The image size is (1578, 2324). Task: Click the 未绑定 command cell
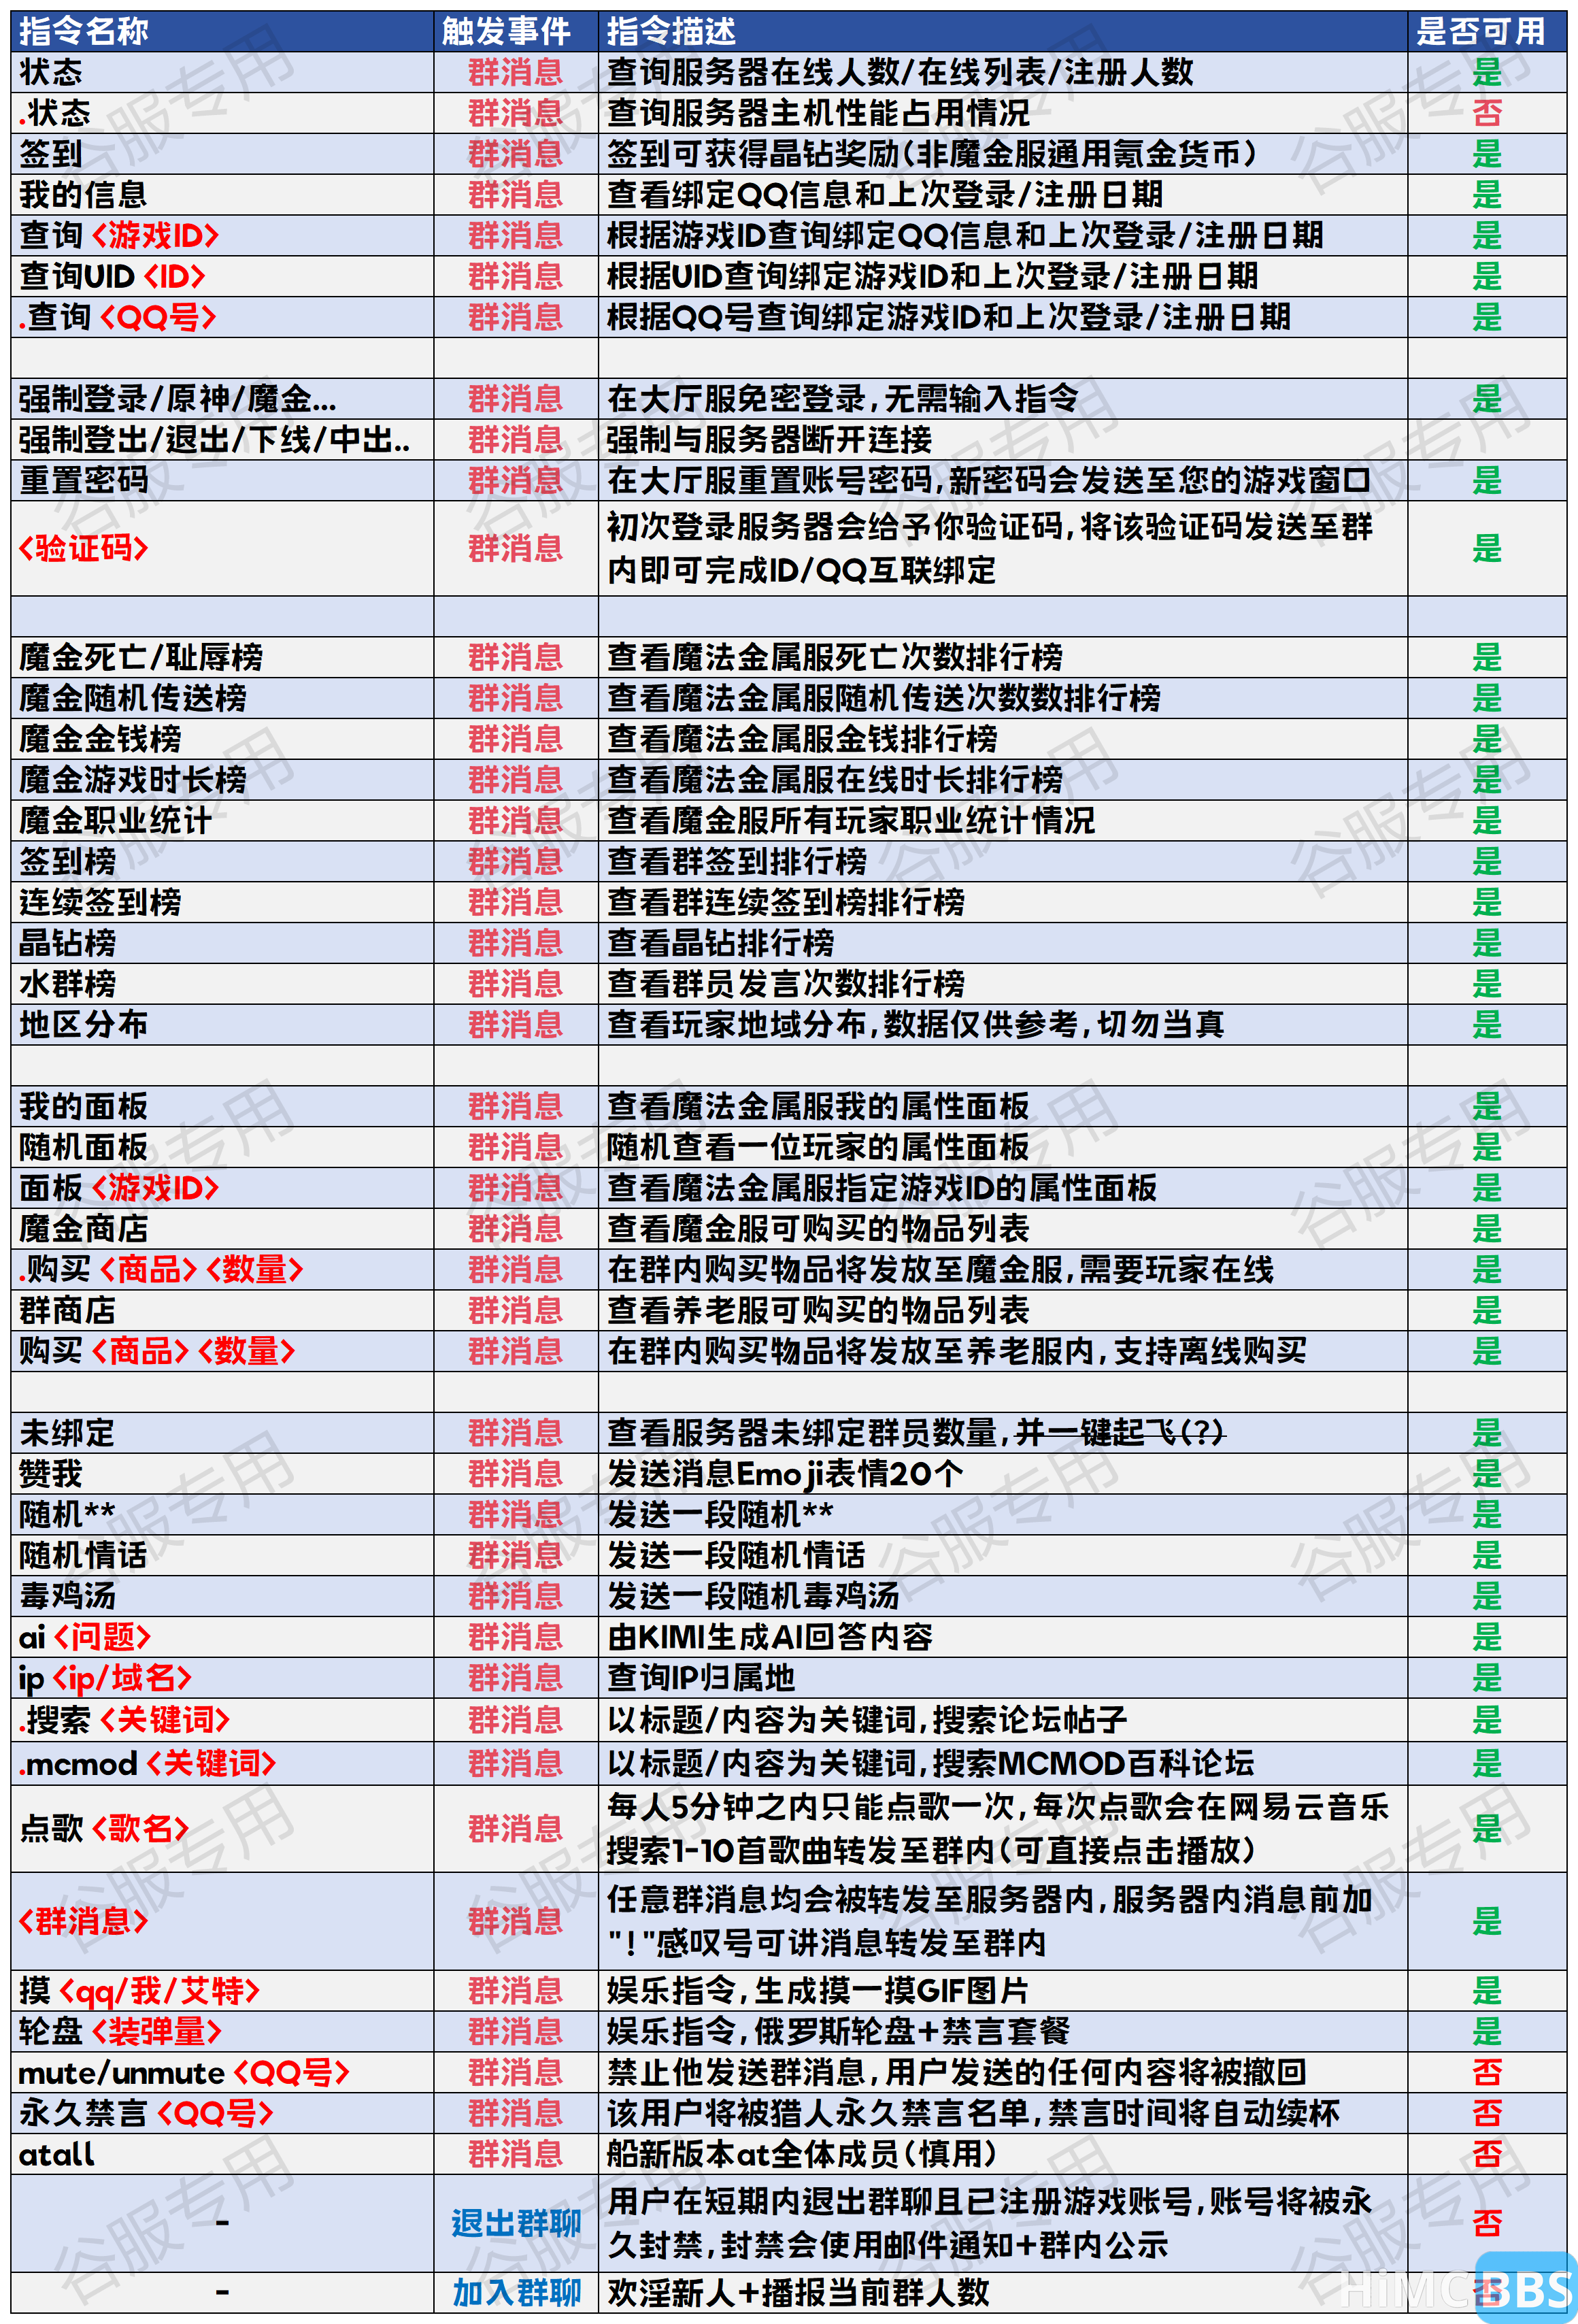[222, 1433]
